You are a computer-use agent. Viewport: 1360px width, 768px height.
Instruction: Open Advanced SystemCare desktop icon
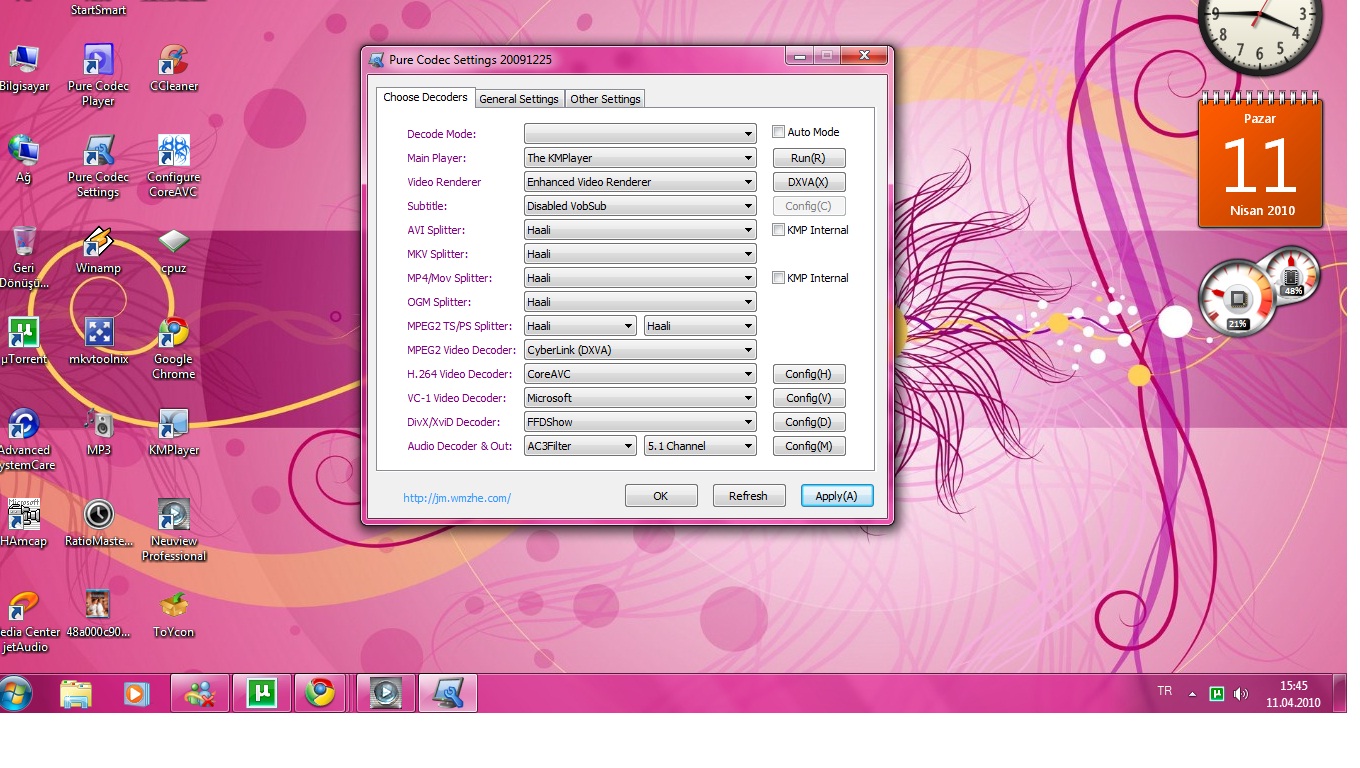[x=24, y=439]
